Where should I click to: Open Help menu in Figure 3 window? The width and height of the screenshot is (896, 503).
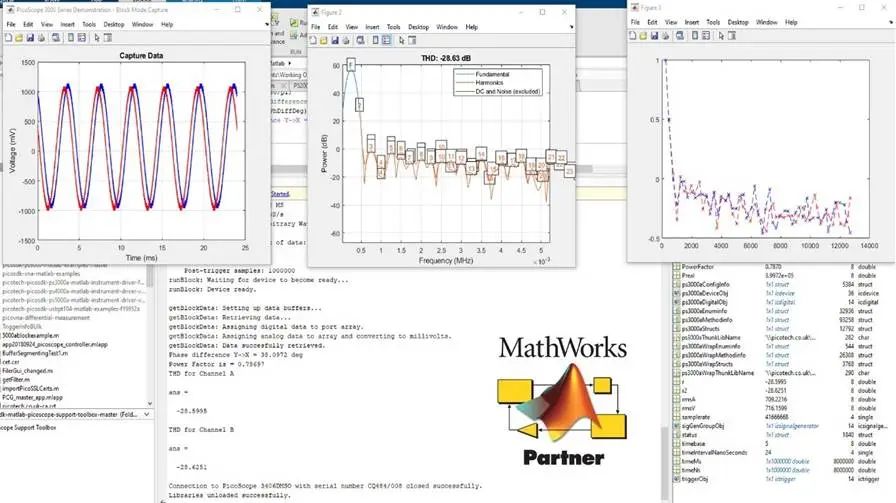[x=791, y=22]
